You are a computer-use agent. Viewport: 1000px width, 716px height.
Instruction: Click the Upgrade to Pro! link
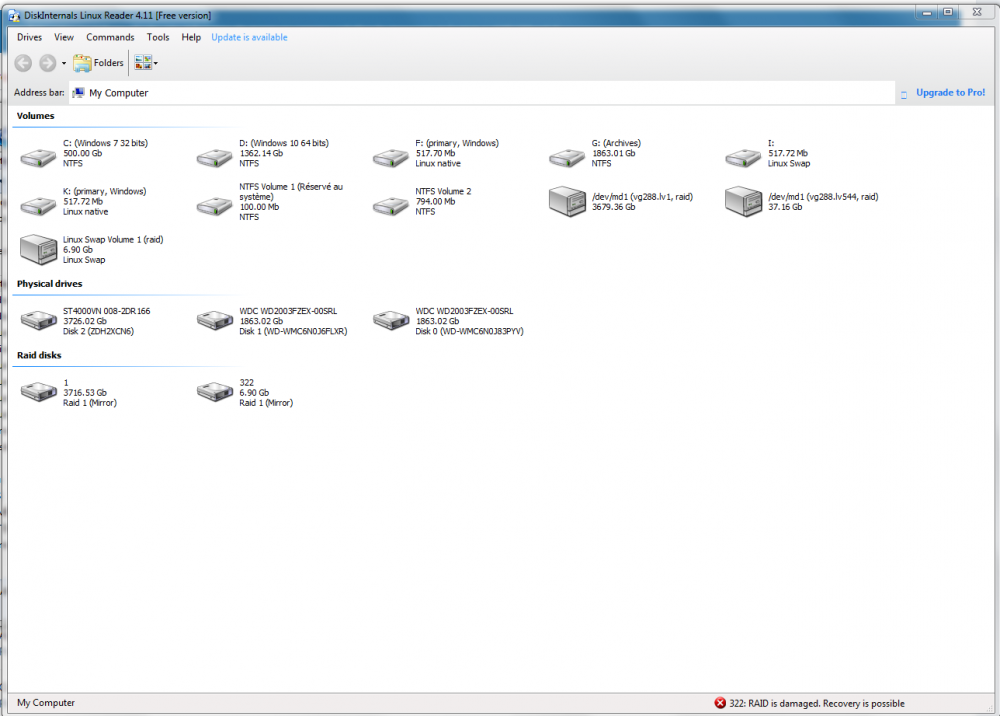pos(950,92)
